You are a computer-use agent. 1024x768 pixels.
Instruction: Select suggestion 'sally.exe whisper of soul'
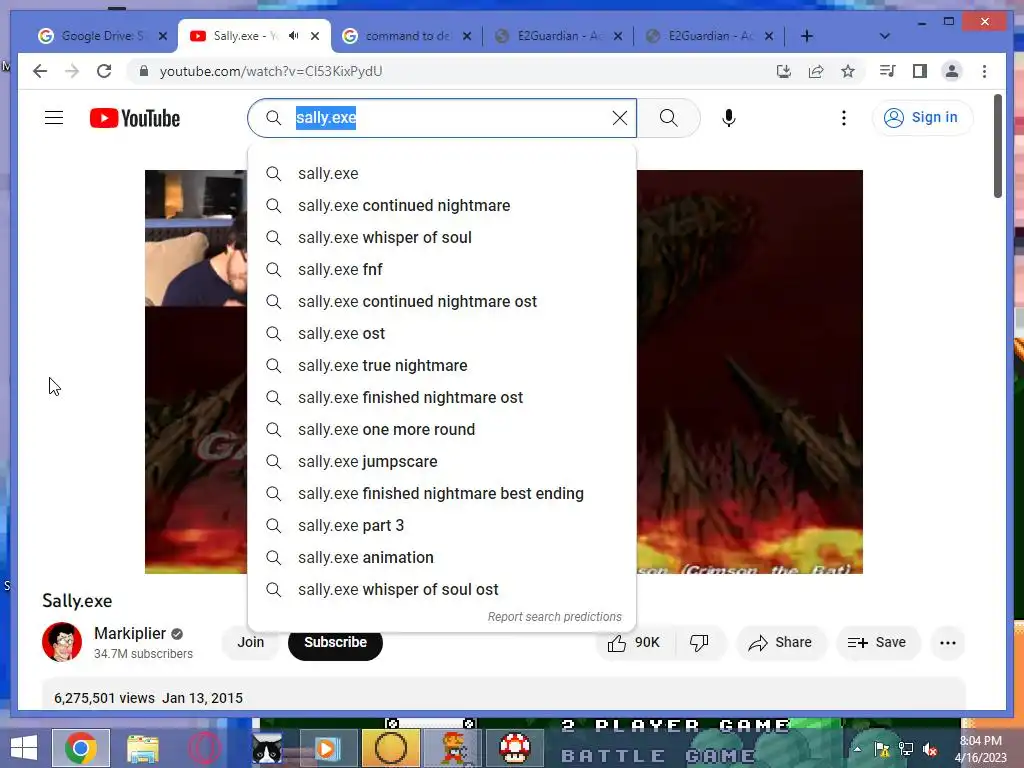442,238
